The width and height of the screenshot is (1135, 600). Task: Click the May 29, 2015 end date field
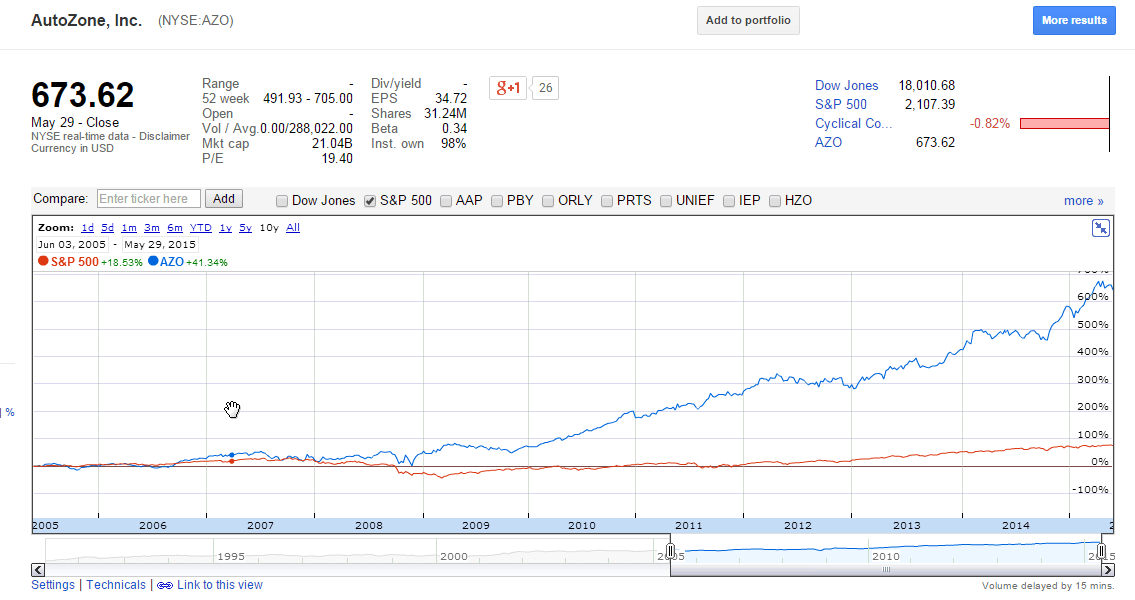point(160,245)
